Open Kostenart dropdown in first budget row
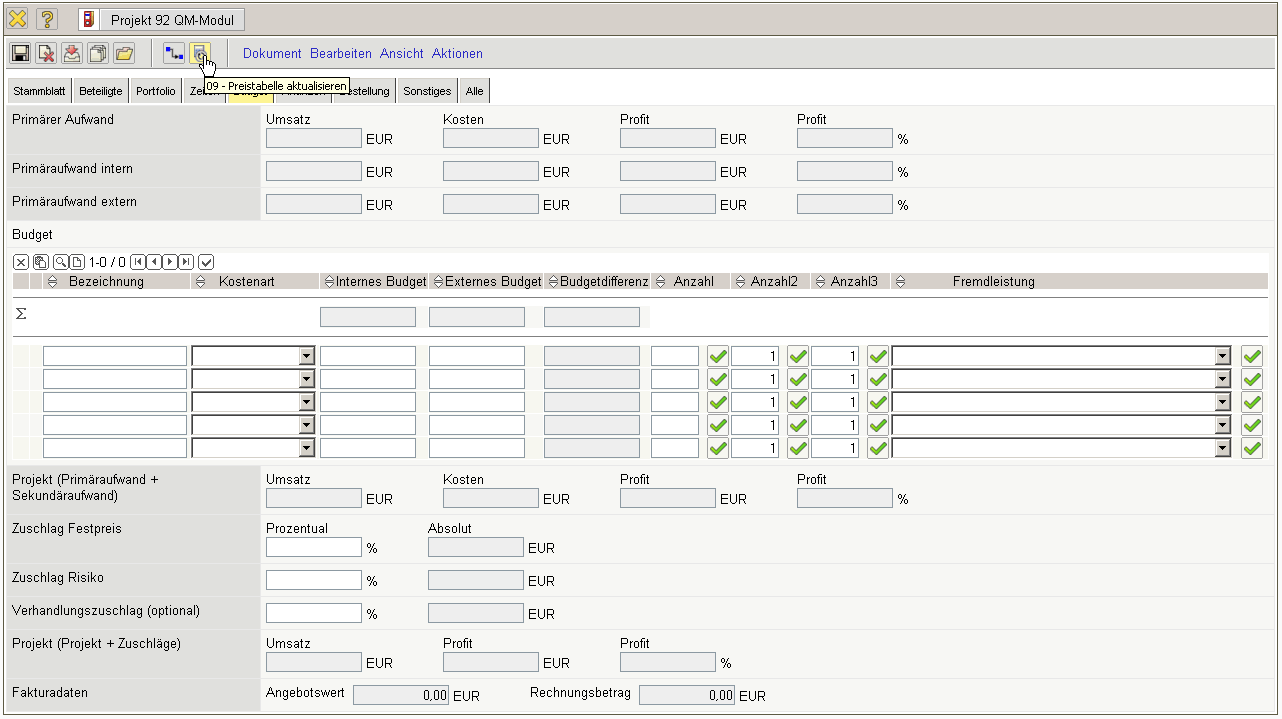This screenshot has width=1282, height=719. (x=305, y=356)
